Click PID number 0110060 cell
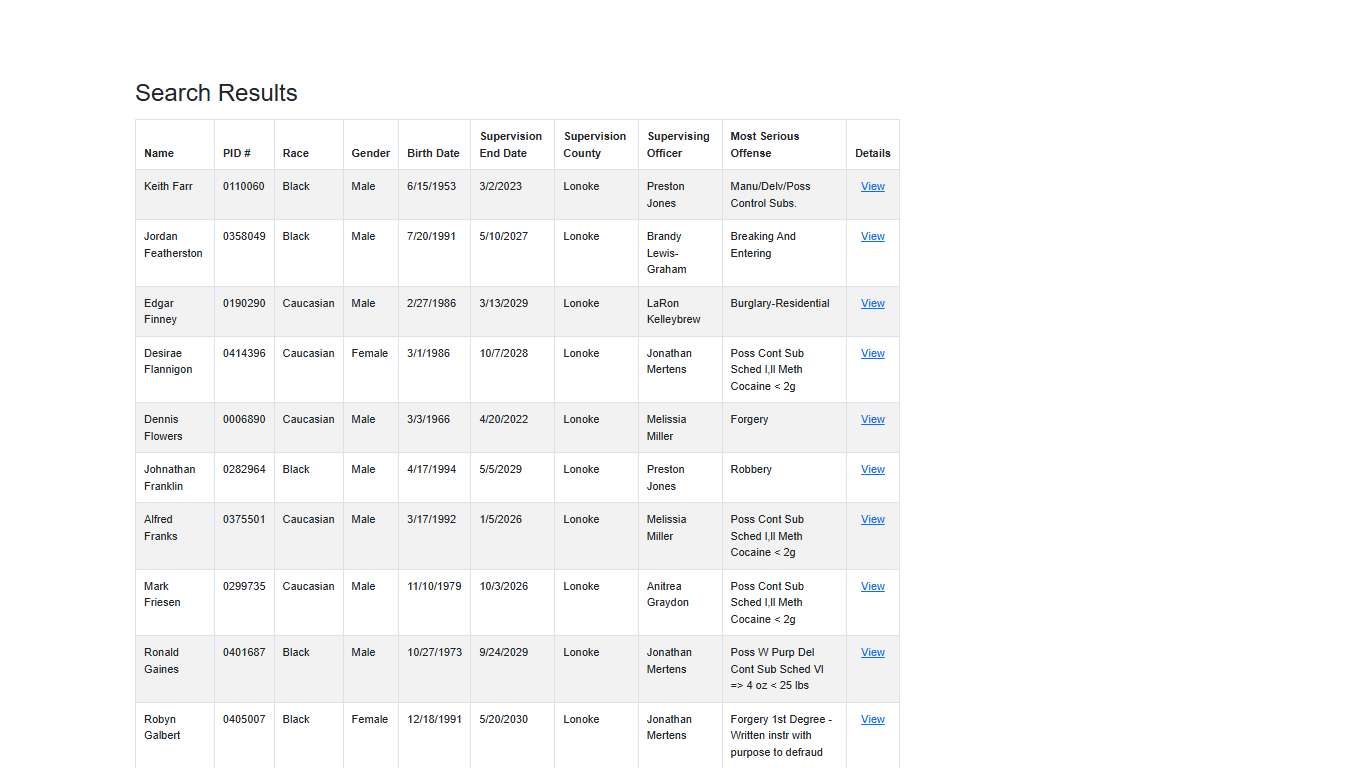Viewport: 1366px width, 768px height. pos(244,187)
